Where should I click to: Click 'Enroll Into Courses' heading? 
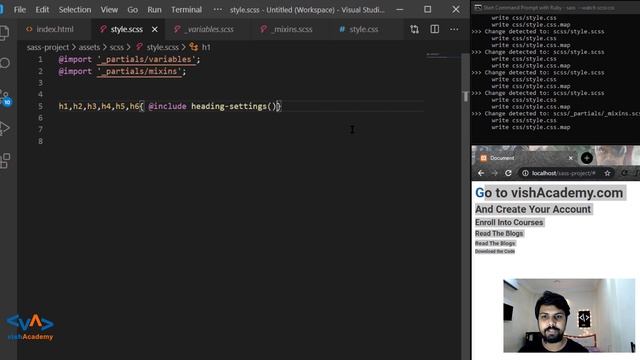tap(509, 222)
